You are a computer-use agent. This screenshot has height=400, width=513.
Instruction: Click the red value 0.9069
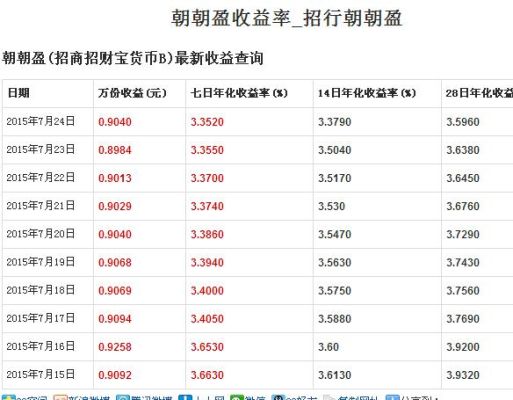pyautogui.click(x=115, y=291)
